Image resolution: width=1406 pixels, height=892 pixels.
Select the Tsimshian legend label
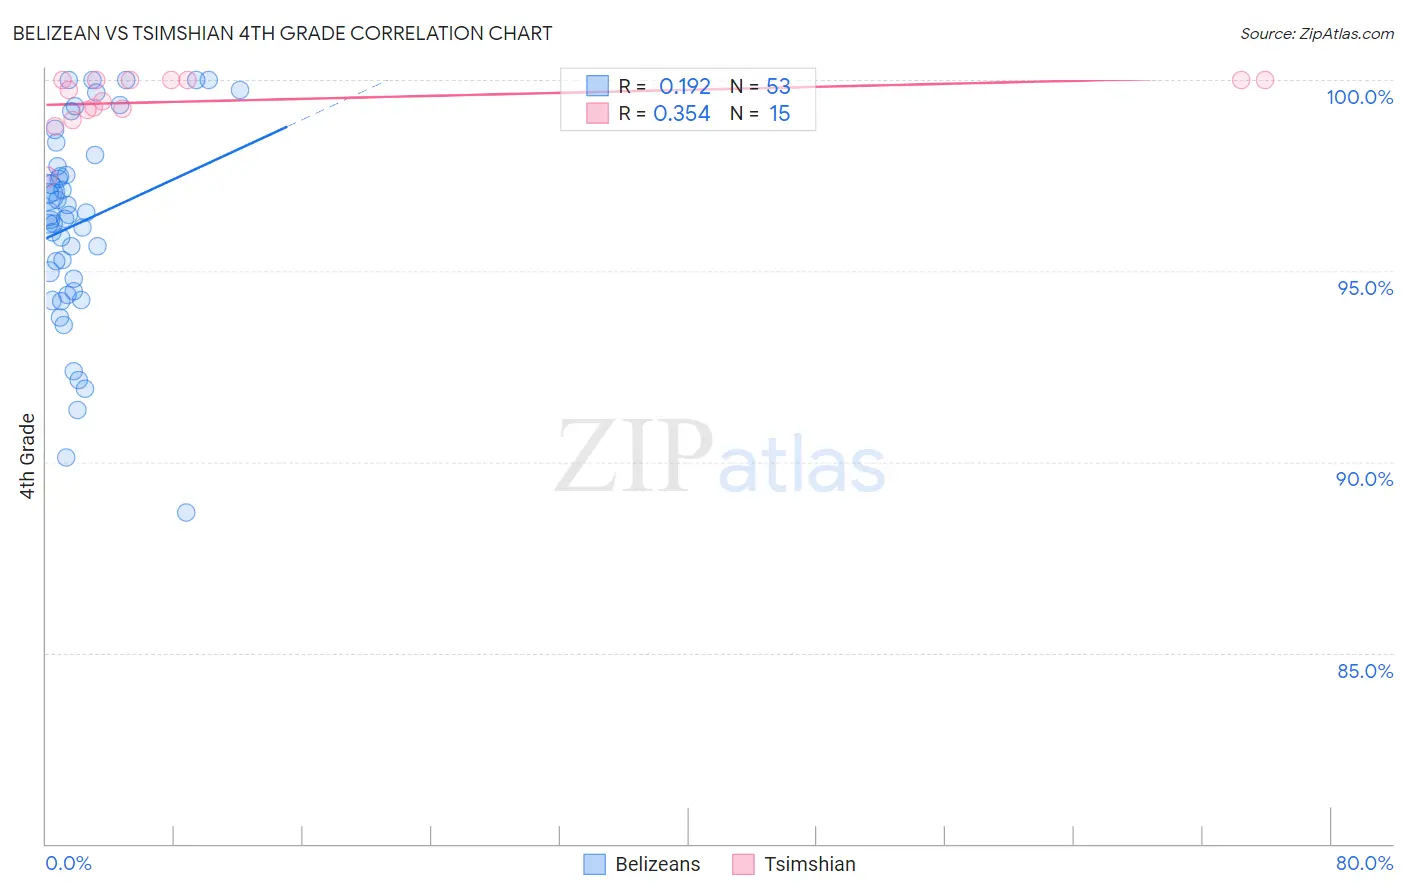click(x=810, y=864)
